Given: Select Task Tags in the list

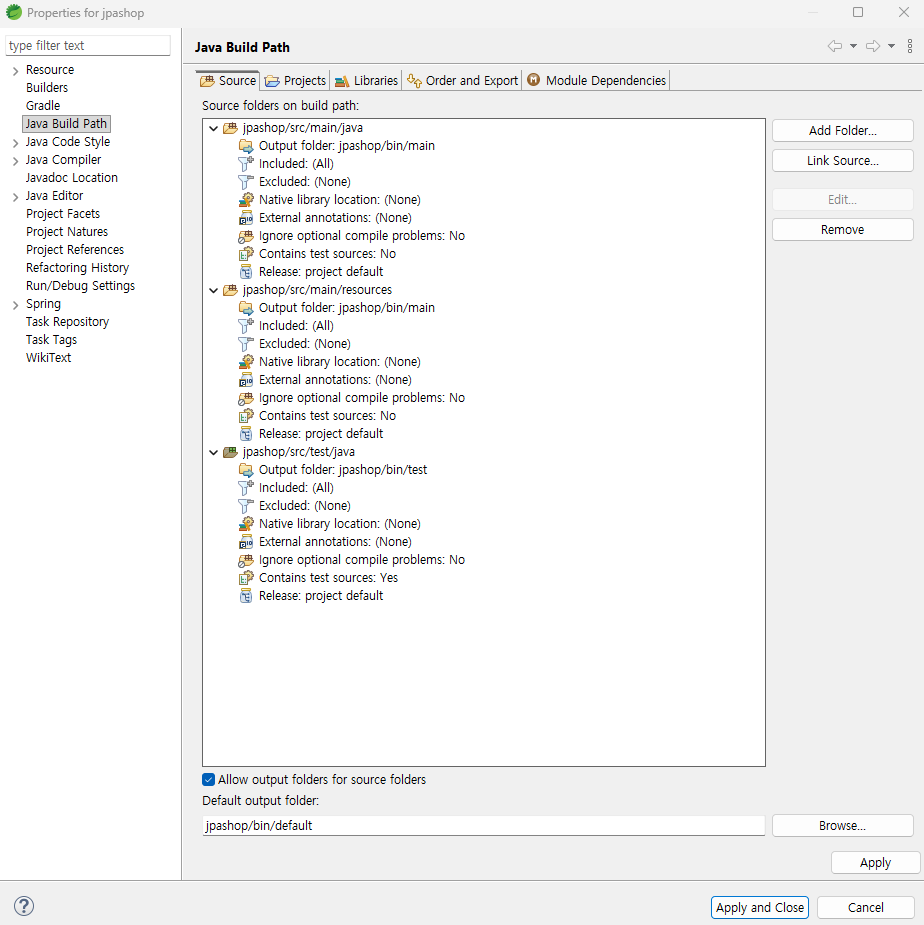Looking at the screenshot, I should (51, 340).
